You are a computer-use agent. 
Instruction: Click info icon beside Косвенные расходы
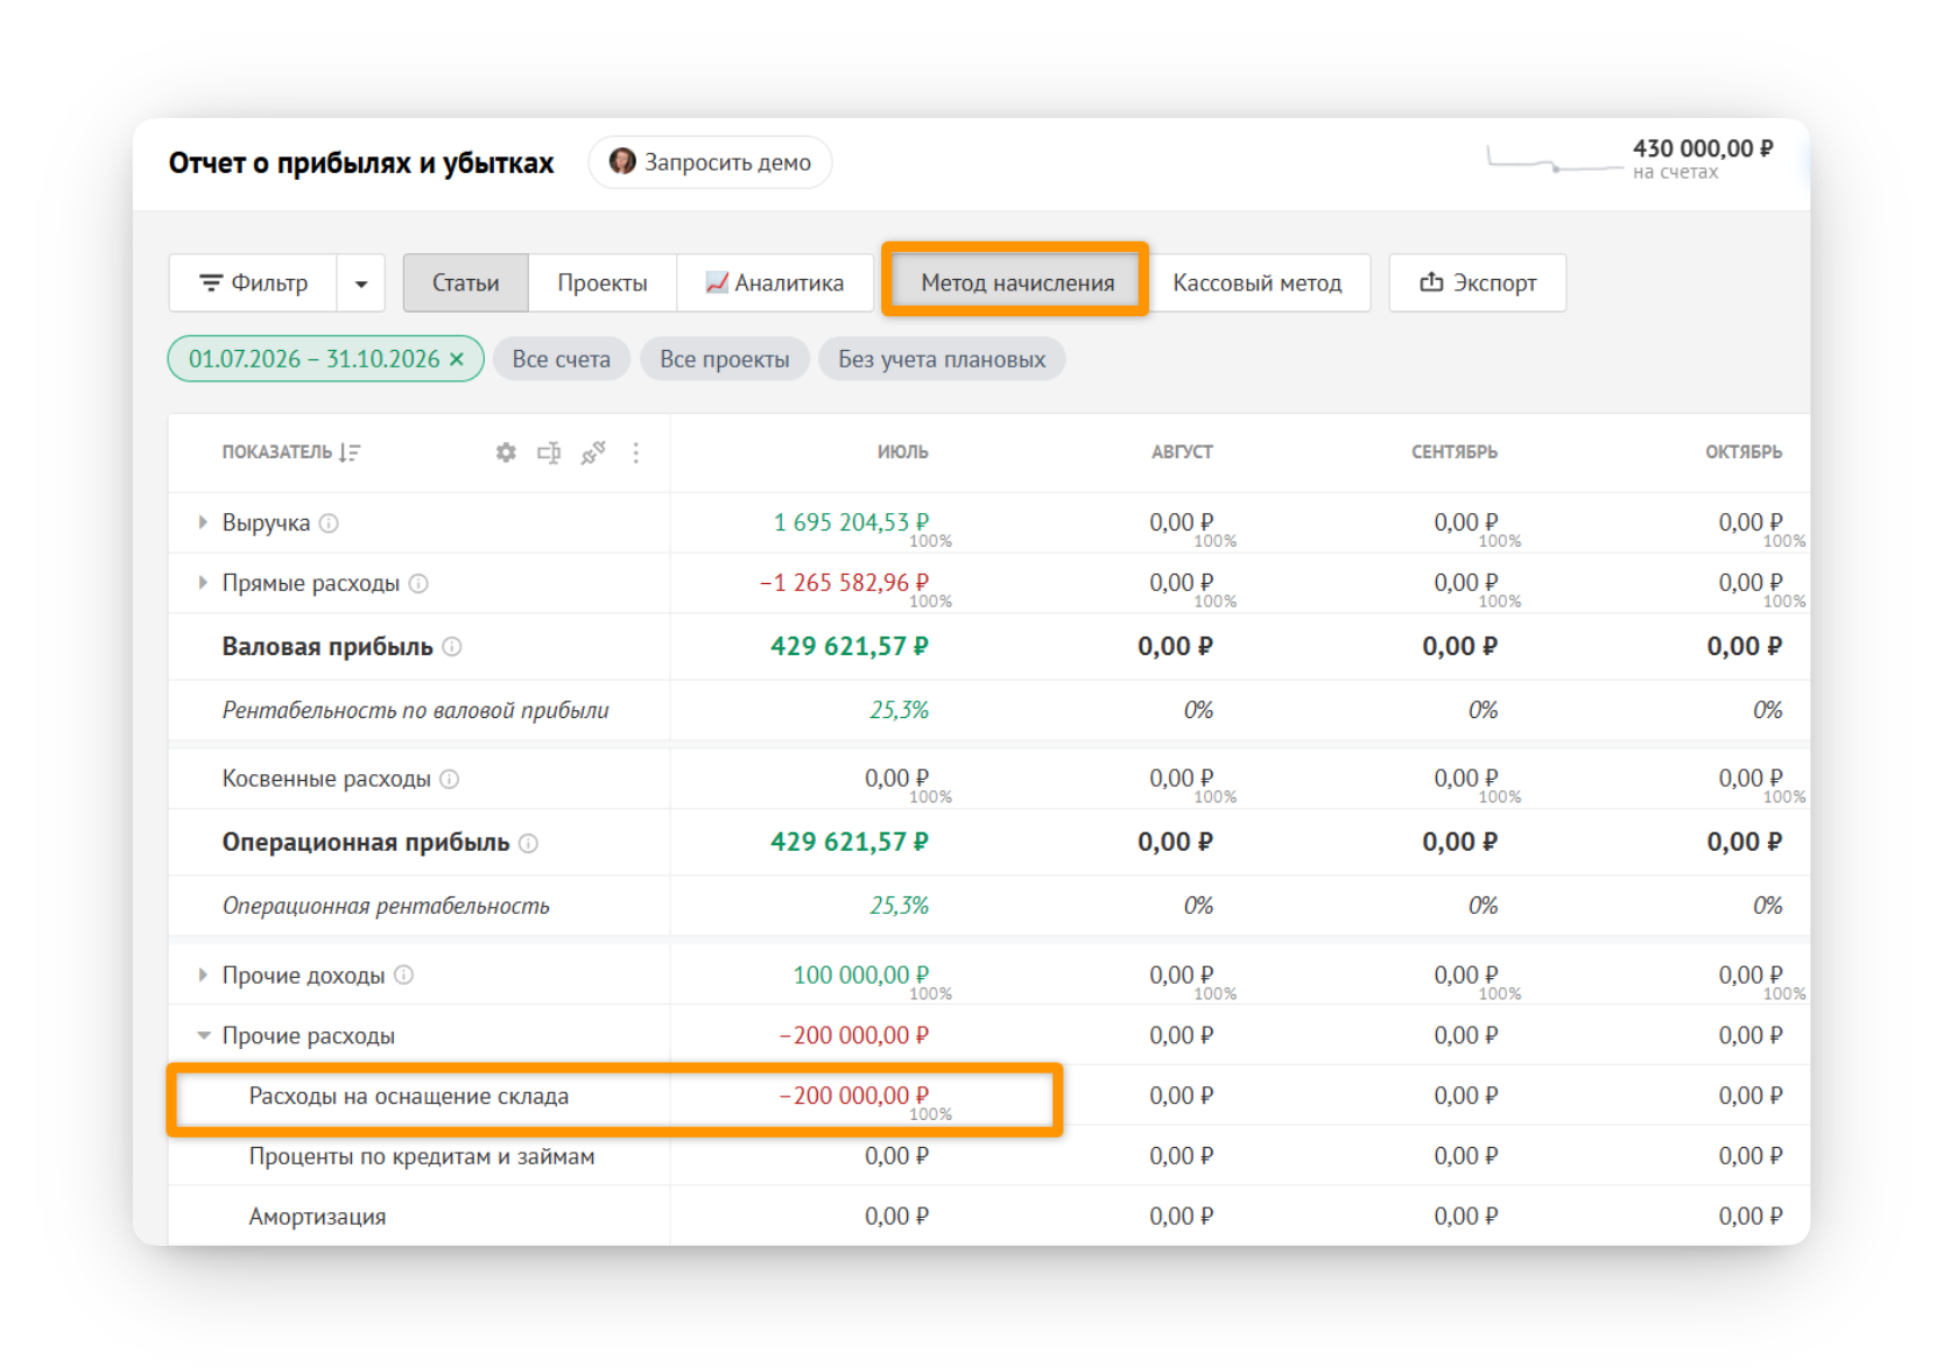450,779
